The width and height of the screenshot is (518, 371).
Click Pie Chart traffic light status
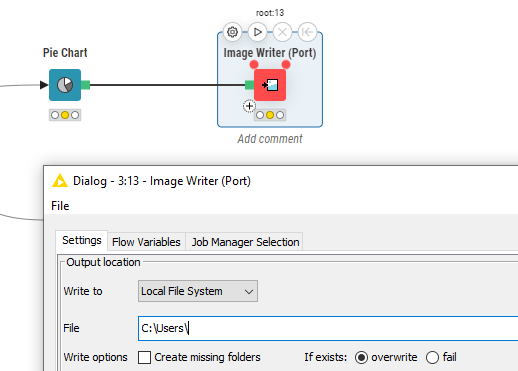pyautogui.click(x=65, y=115)
